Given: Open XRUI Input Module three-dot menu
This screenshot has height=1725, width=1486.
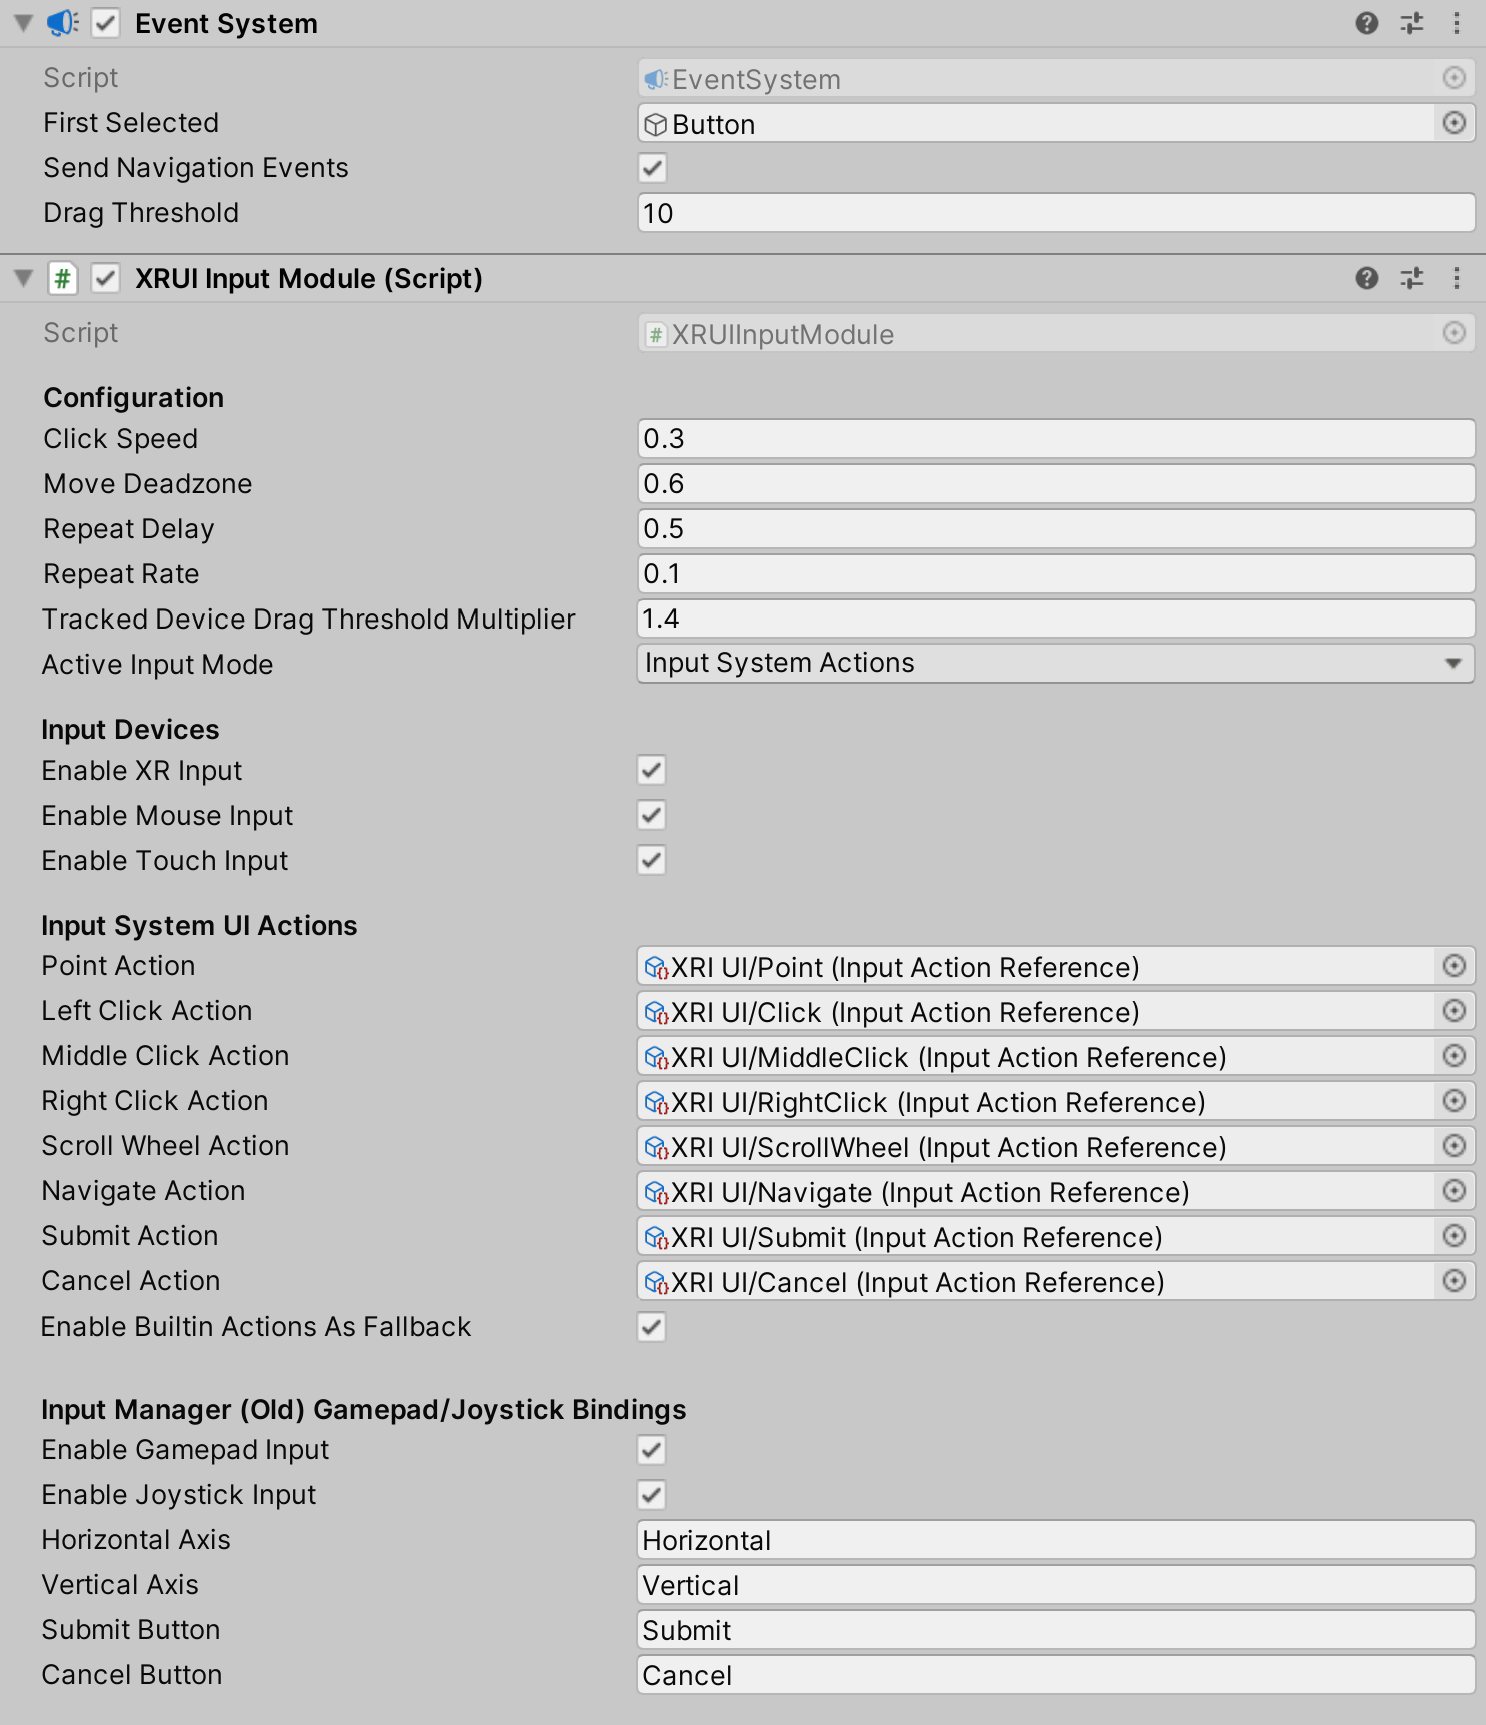Looking at the screenshot, I should point(1456,278).
